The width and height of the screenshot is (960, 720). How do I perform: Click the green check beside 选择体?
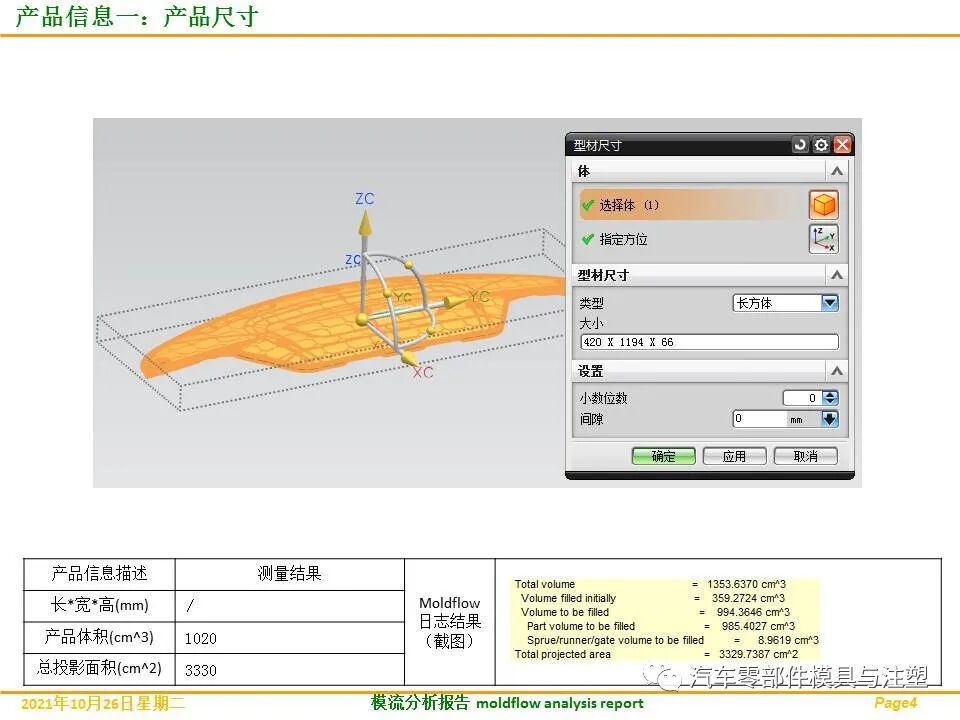[x=586, y=203]
